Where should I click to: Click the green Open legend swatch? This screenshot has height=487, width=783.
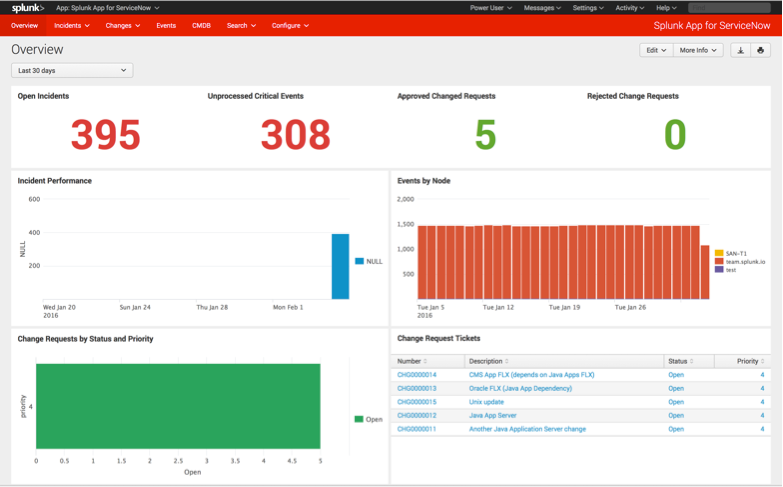359,419
